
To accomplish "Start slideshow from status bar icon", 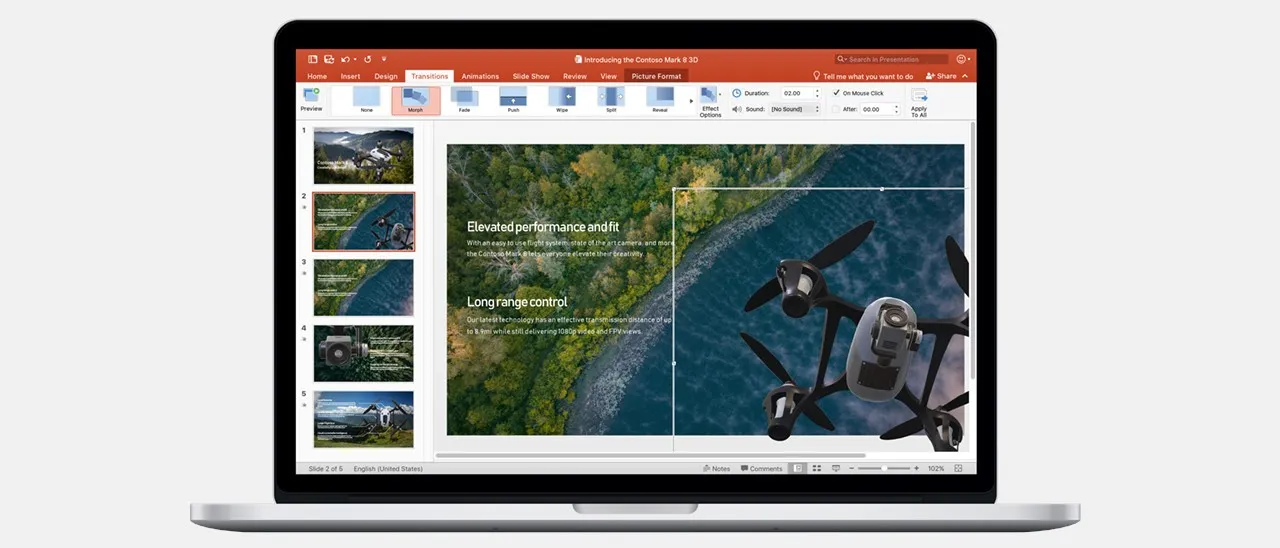I will (x=836, y=468).
